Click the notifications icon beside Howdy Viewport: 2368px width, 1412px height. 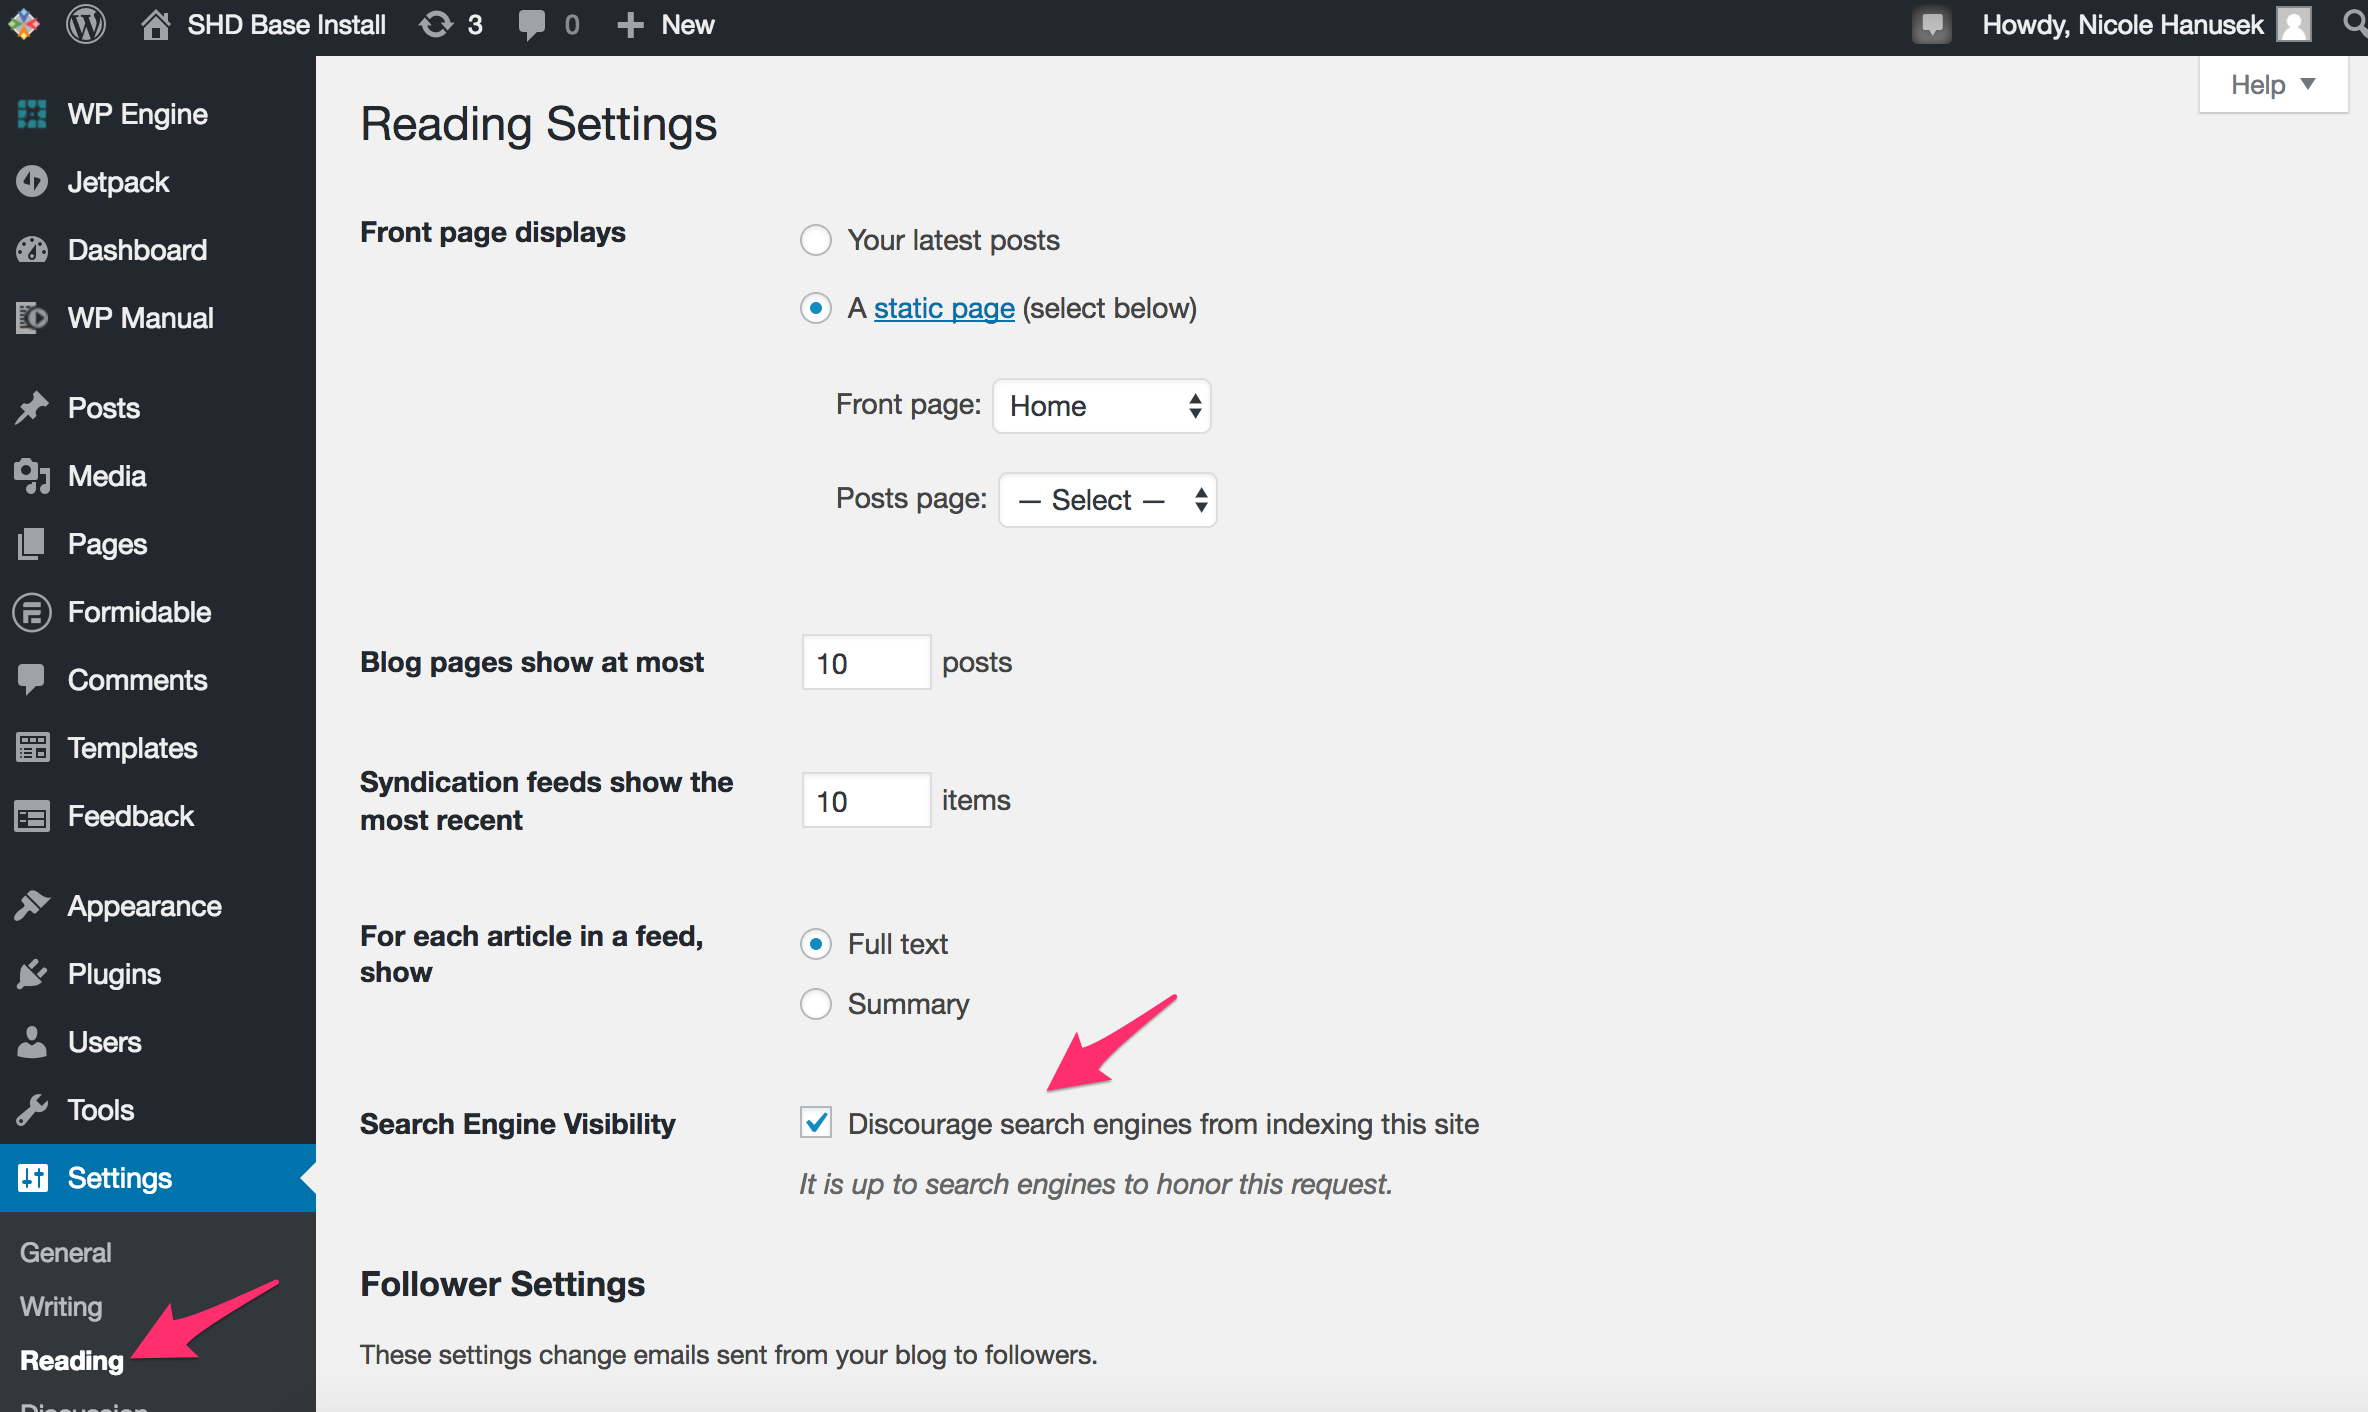click(x=1932, y=24)
